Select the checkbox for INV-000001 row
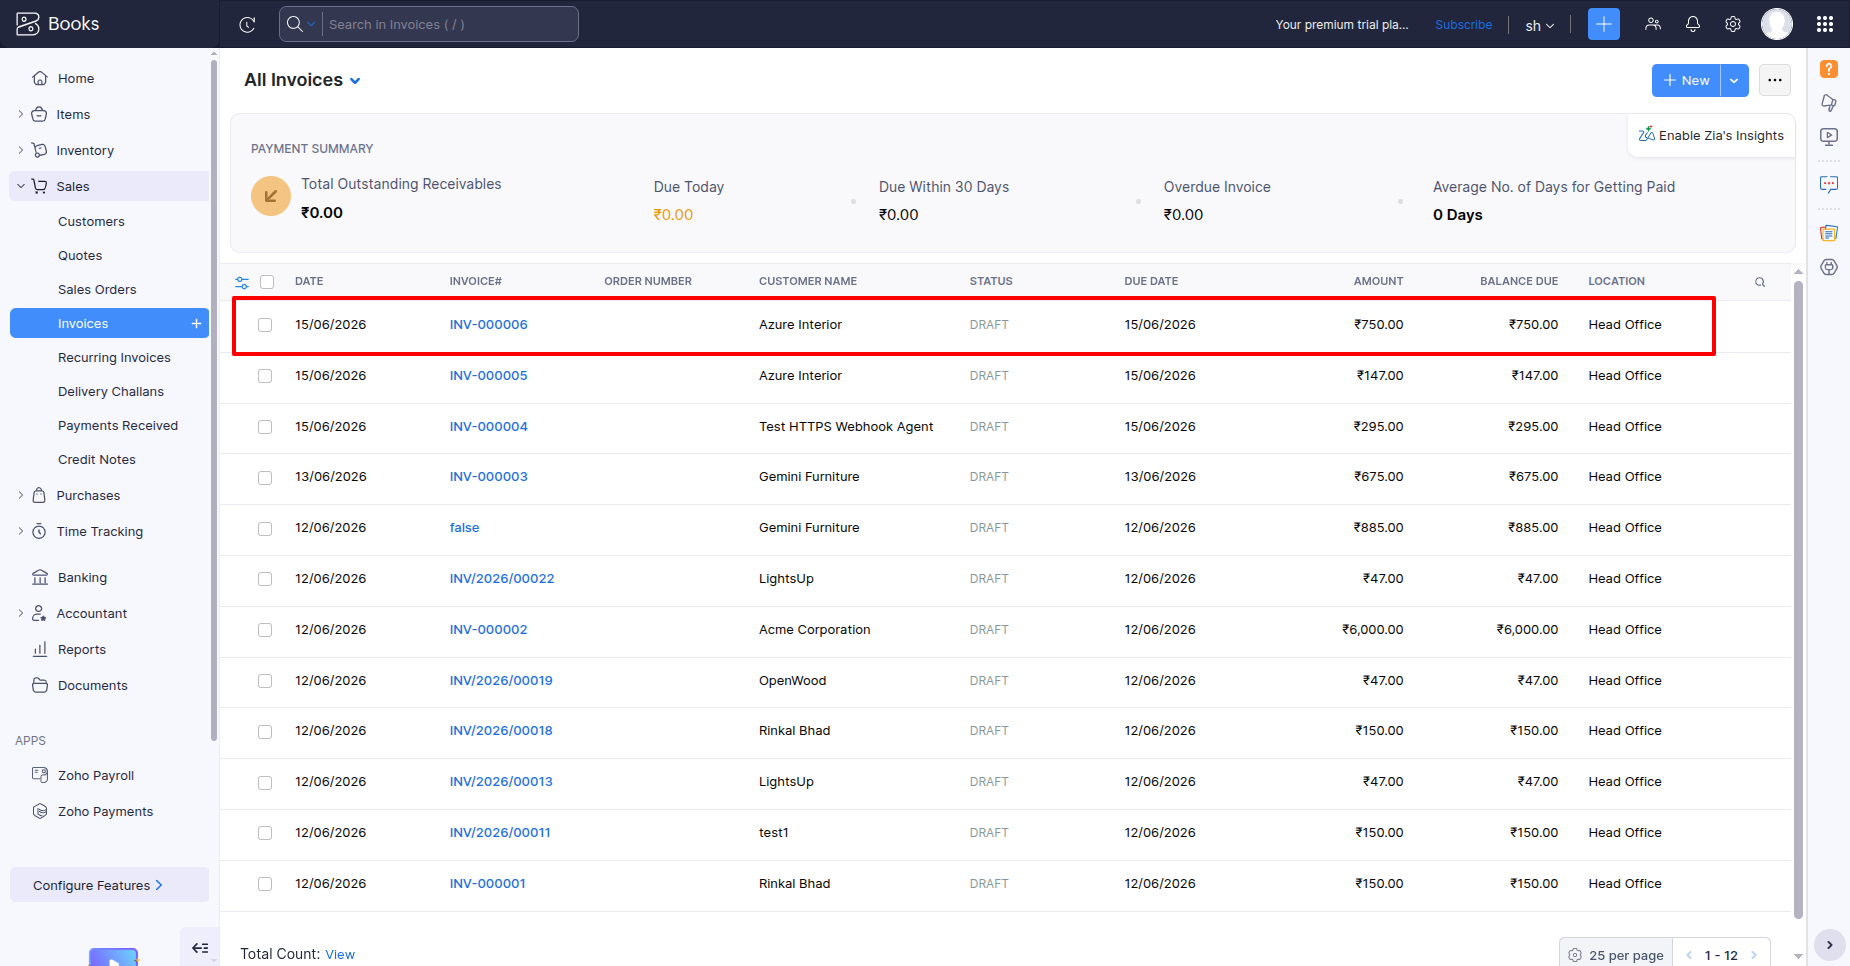This screenshot has height=966, width=1850. tap(265, 884)
